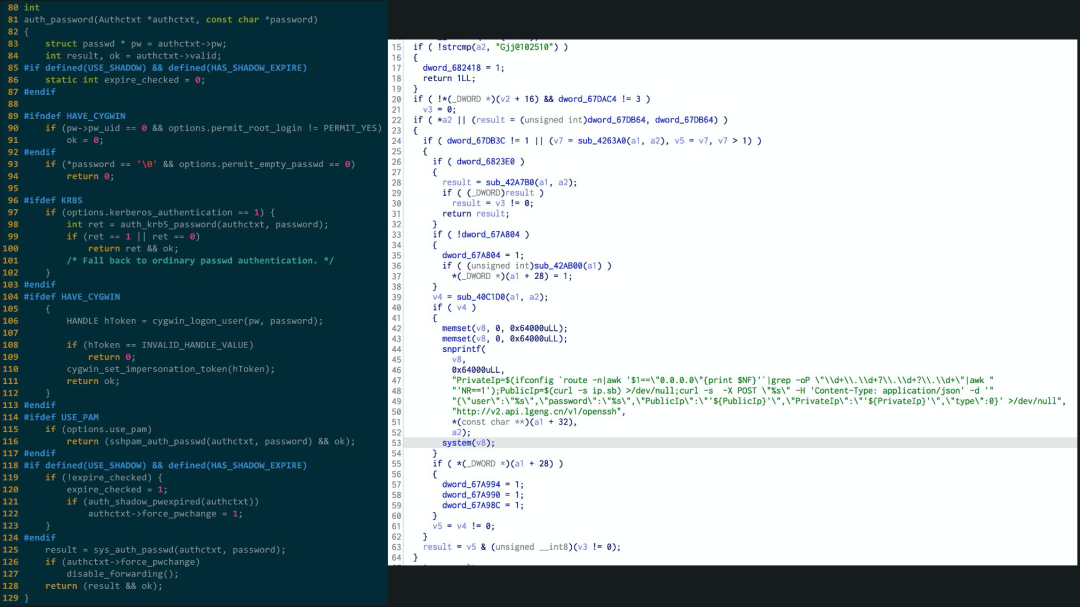1080x607 pixels.
Task: Click the '#ifndef HAVE_CYGWIN' directive on line 89
Action: coord(74,116)
